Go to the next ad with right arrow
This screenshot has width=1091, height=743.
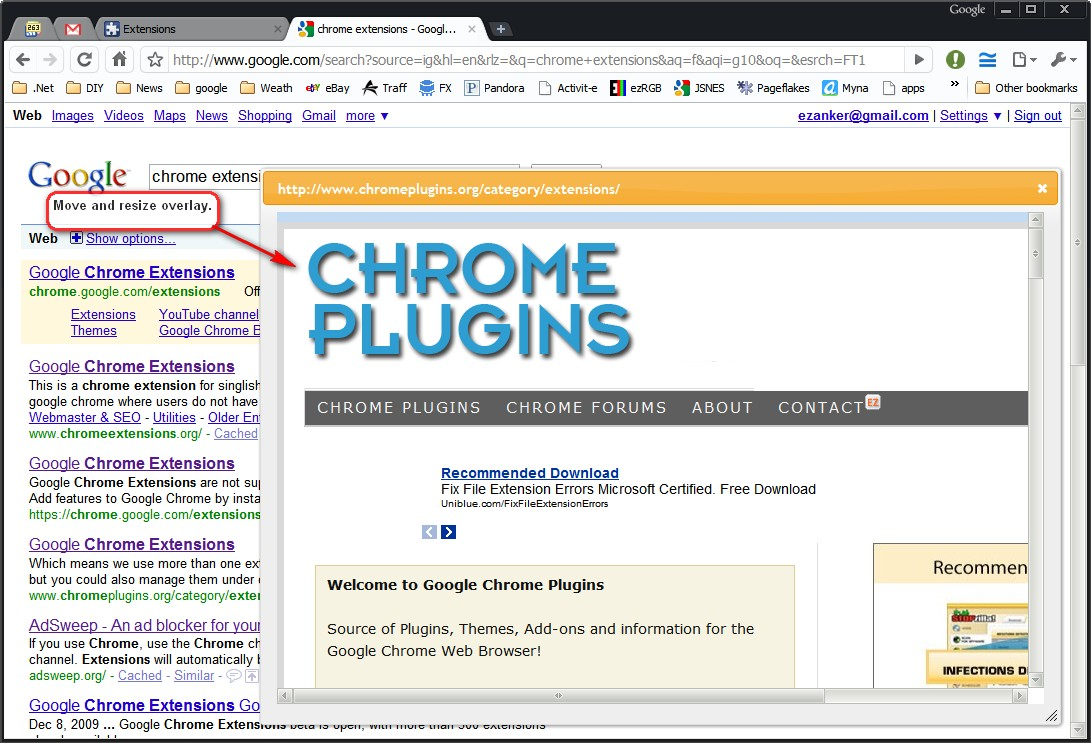449,532
